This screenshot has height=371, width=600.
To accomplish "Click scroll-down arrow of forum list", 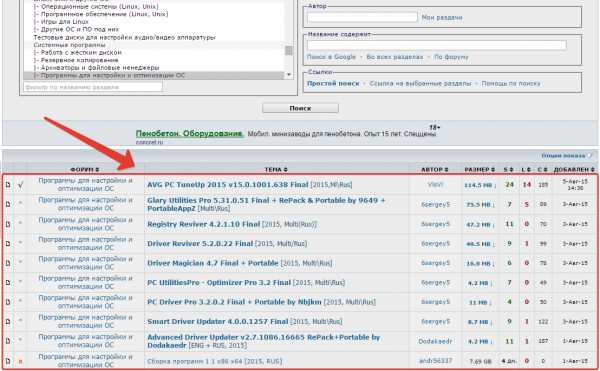I will pyautogui.click(x=289, y=75).
